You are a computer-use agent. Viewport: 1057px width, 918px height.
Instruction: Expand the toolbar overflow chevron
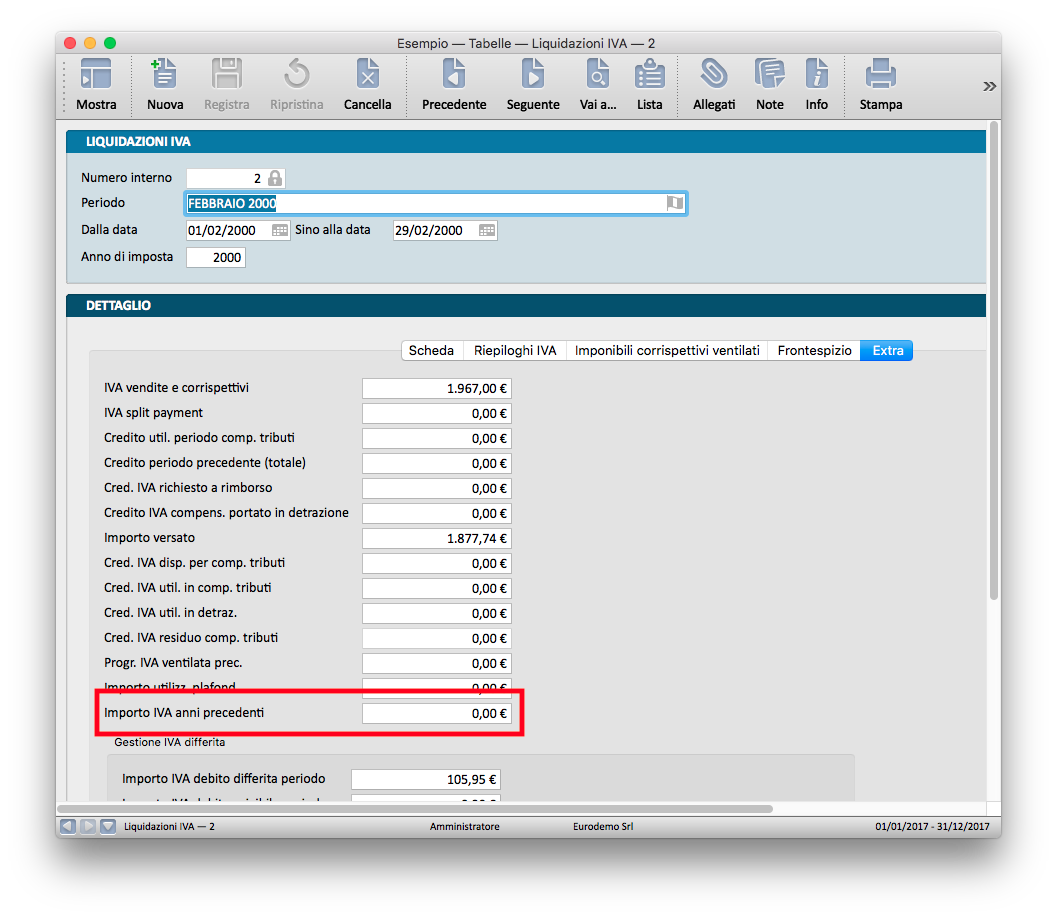[x=989, y=86]
